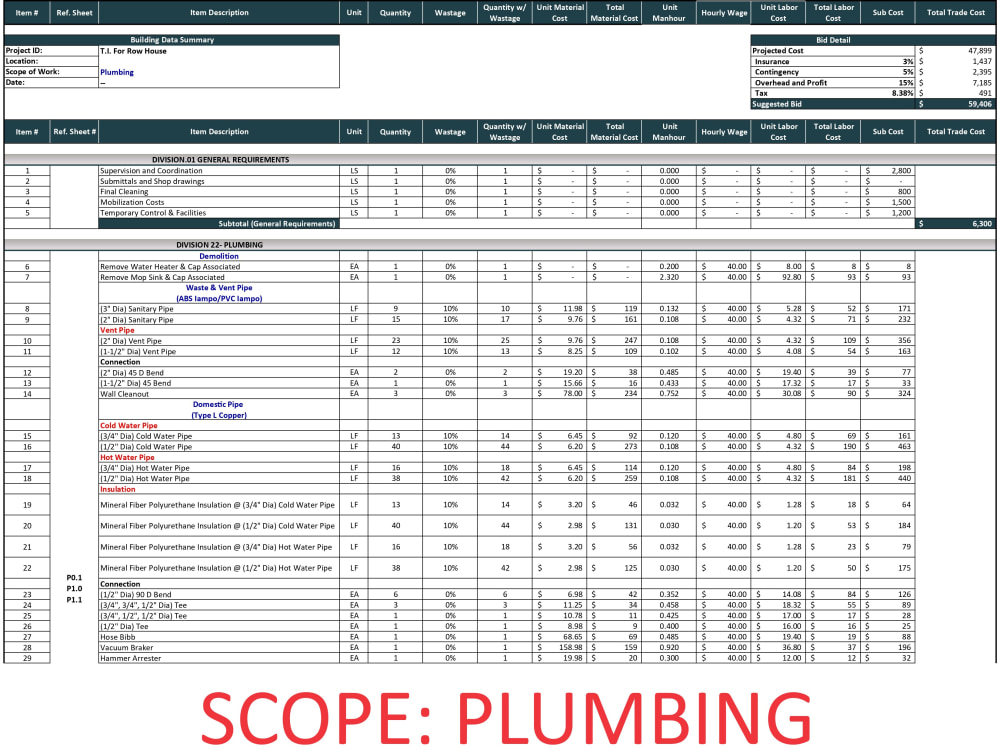Select the Tax label in Bid Detail

(x=761, y=93)
